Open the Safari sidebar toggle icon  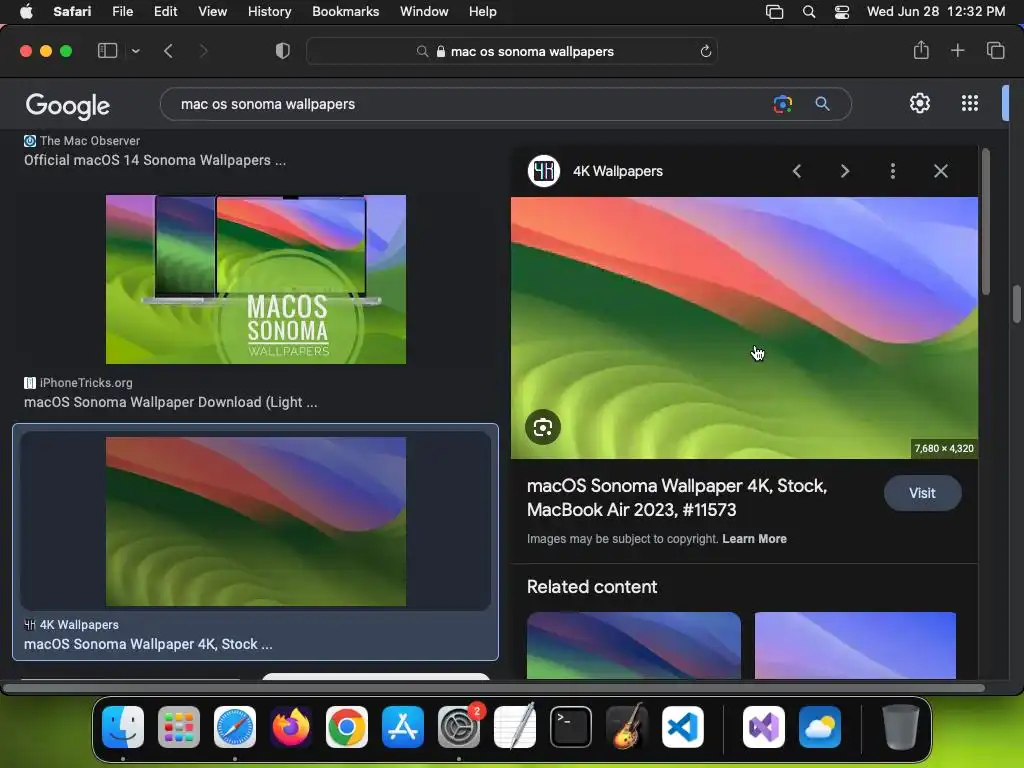(x=107, y=51)
